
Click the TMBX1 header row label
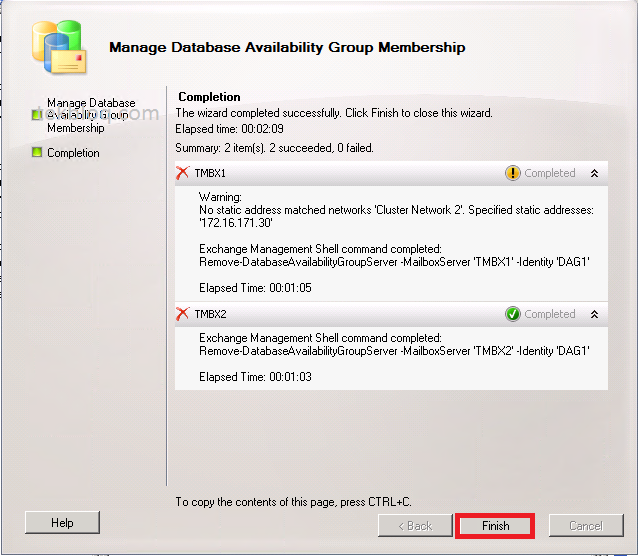(x=210, y=173)
